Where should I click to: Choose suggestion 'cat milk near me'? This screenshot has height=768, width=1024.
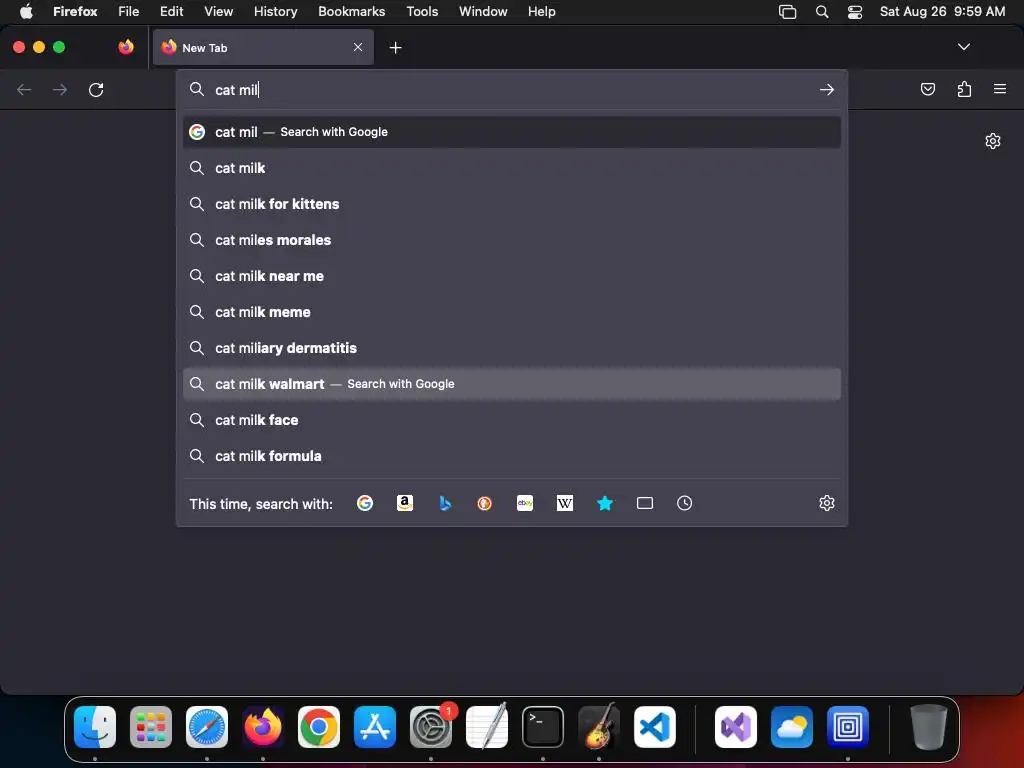point(512,276)
